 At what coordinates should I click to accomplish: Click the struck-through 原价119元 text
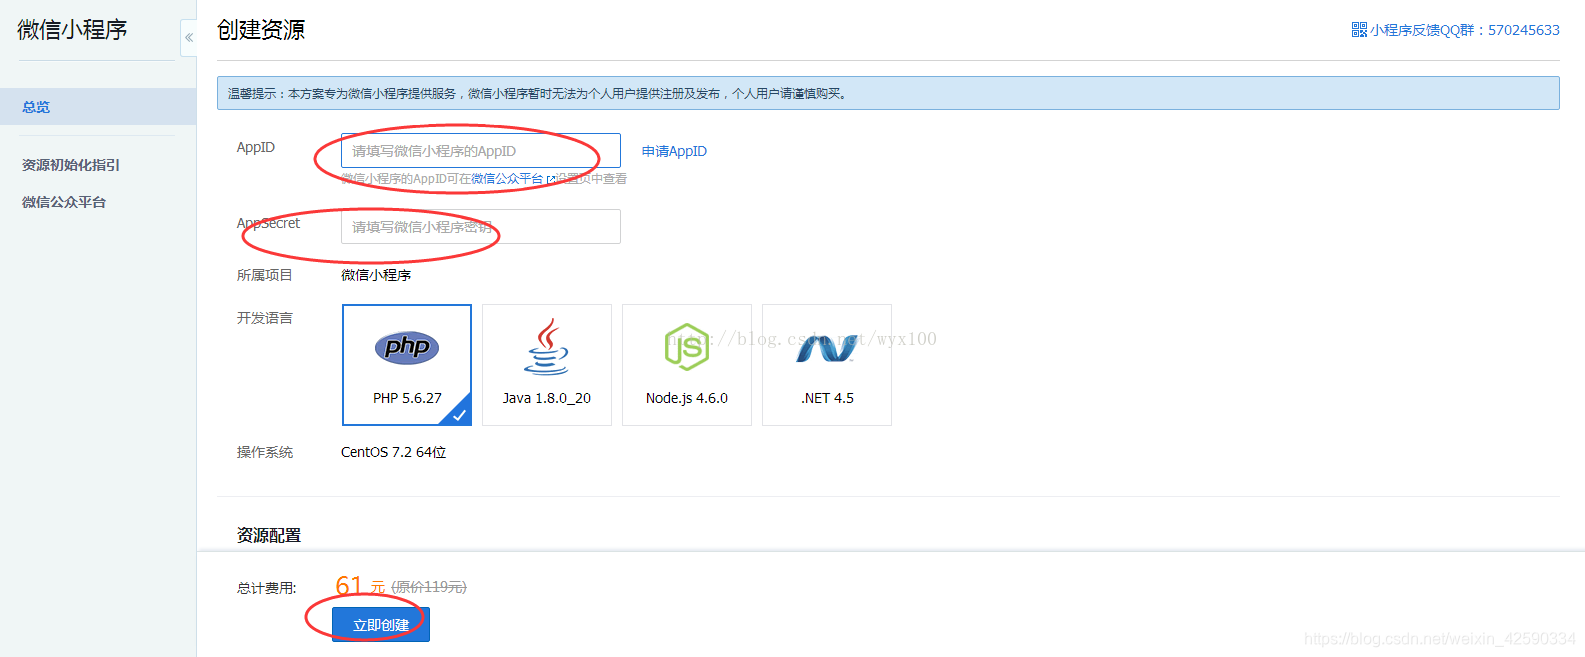(429, 587)
